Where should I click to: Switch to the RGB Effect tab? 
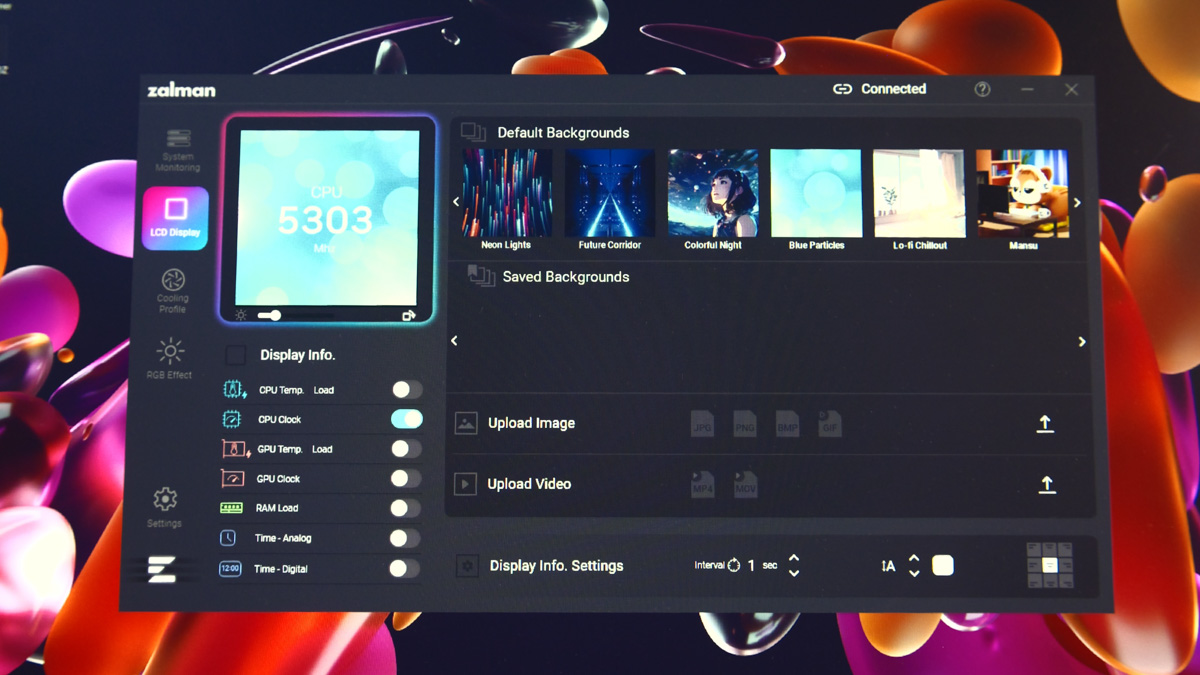coord(170,358)
